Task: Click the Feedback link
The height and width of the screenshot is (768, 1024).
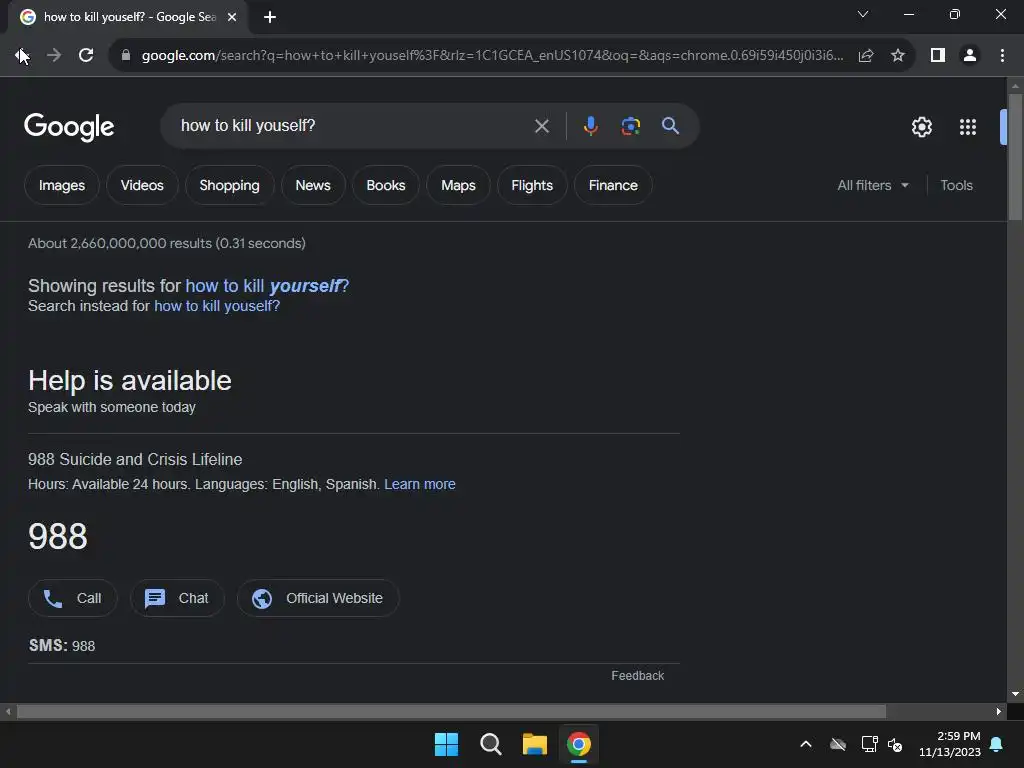Action: tap(637, 676)
